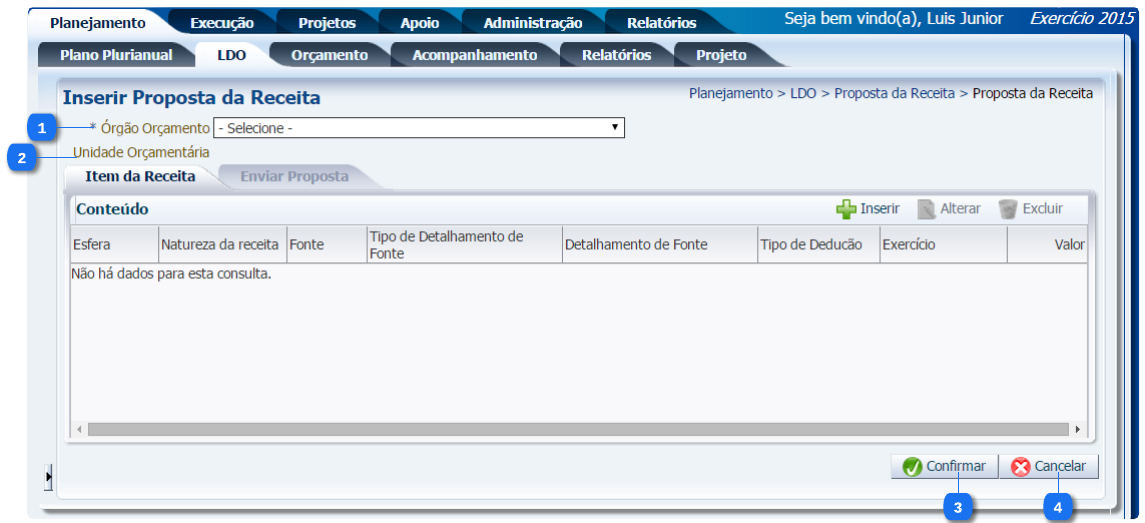Click the red X Cancelar icon
Viewport: 1145px width, 523px height.
[x=1020, y=467]
